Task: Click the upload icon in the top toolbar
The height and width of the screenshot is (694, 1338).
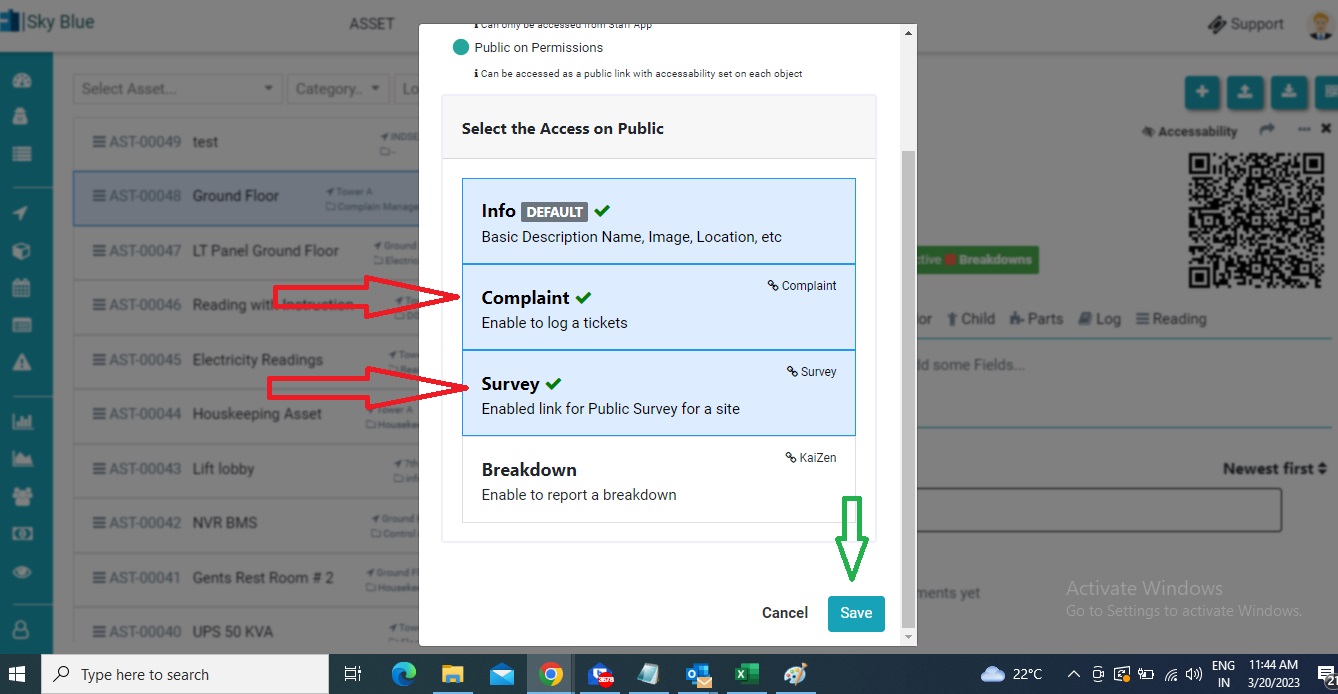Action: [x=1245, y=92]
